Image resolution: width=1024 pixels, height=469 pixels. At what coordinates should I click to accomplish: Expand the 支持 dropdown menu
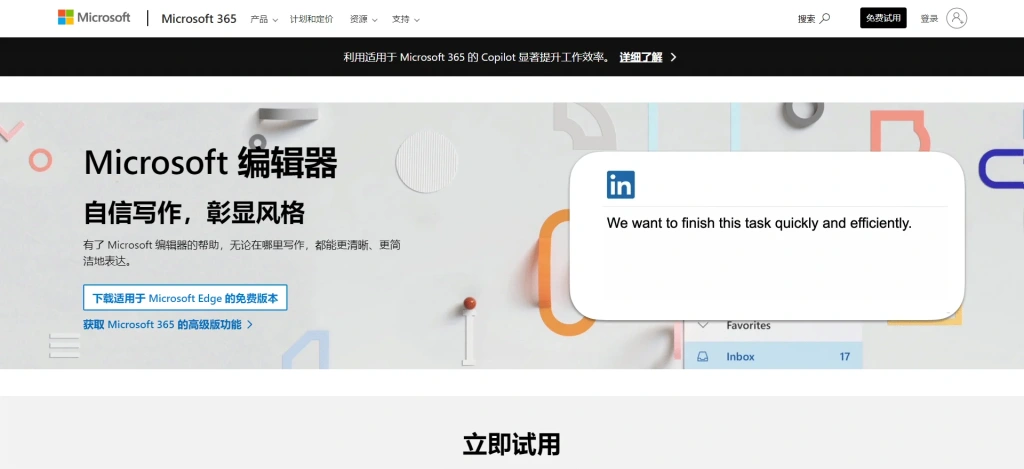coord(406,19)
